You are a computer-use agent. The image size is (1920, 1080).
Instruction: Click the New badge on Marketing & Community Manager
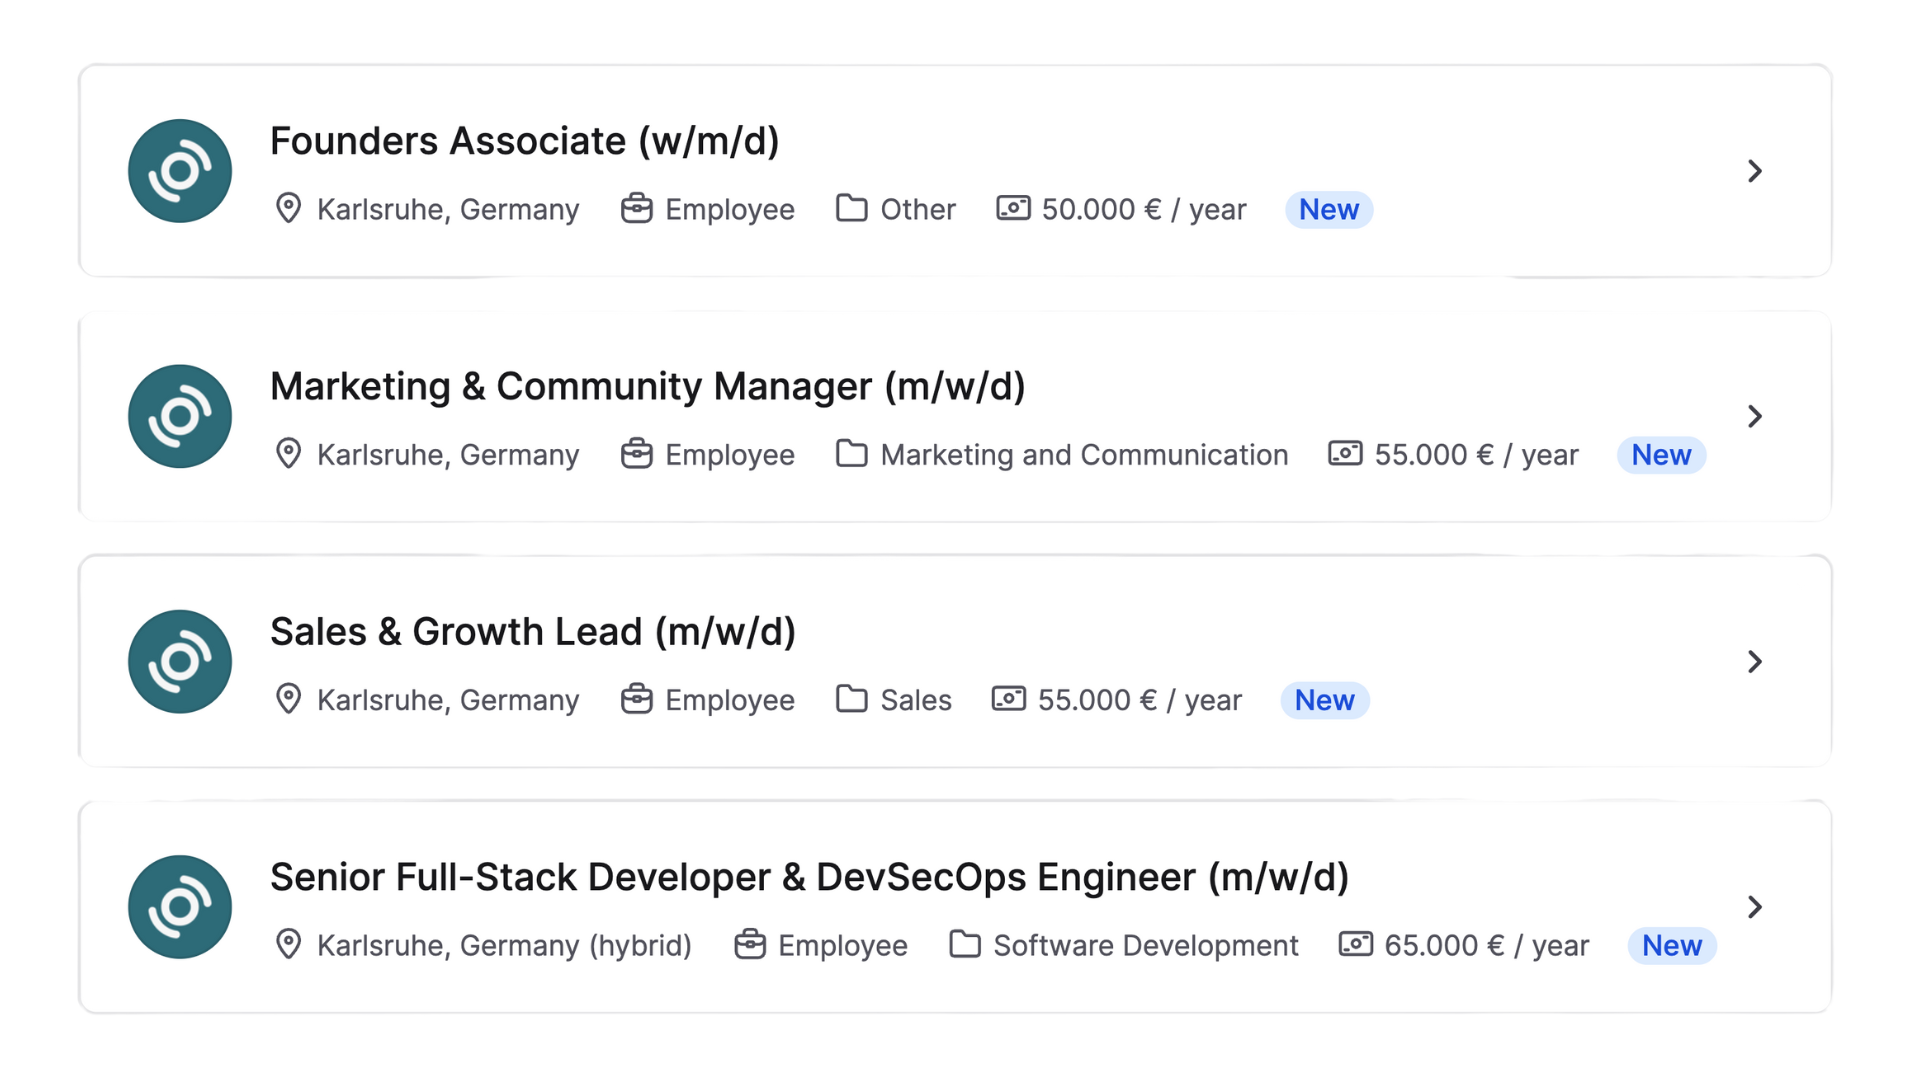coord(1660,455)
